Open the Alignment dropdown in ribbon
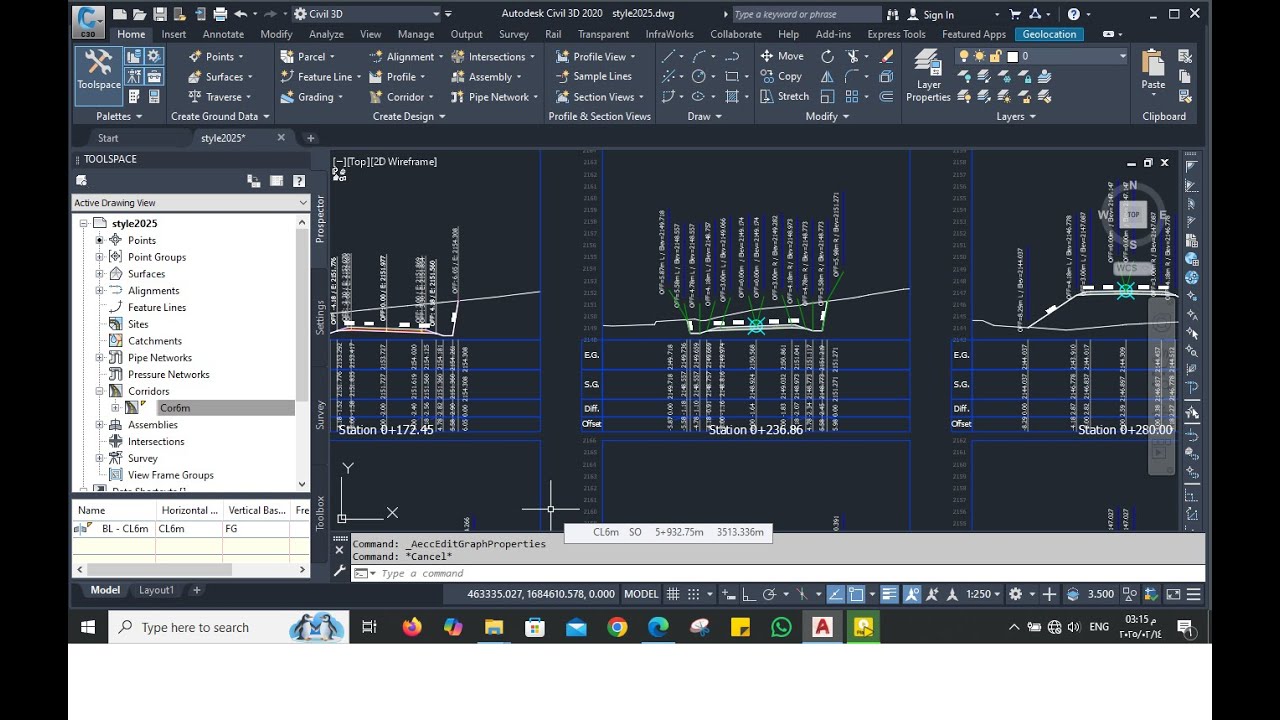This screenshot has height=720, width=1280. [x=407, y=57]
